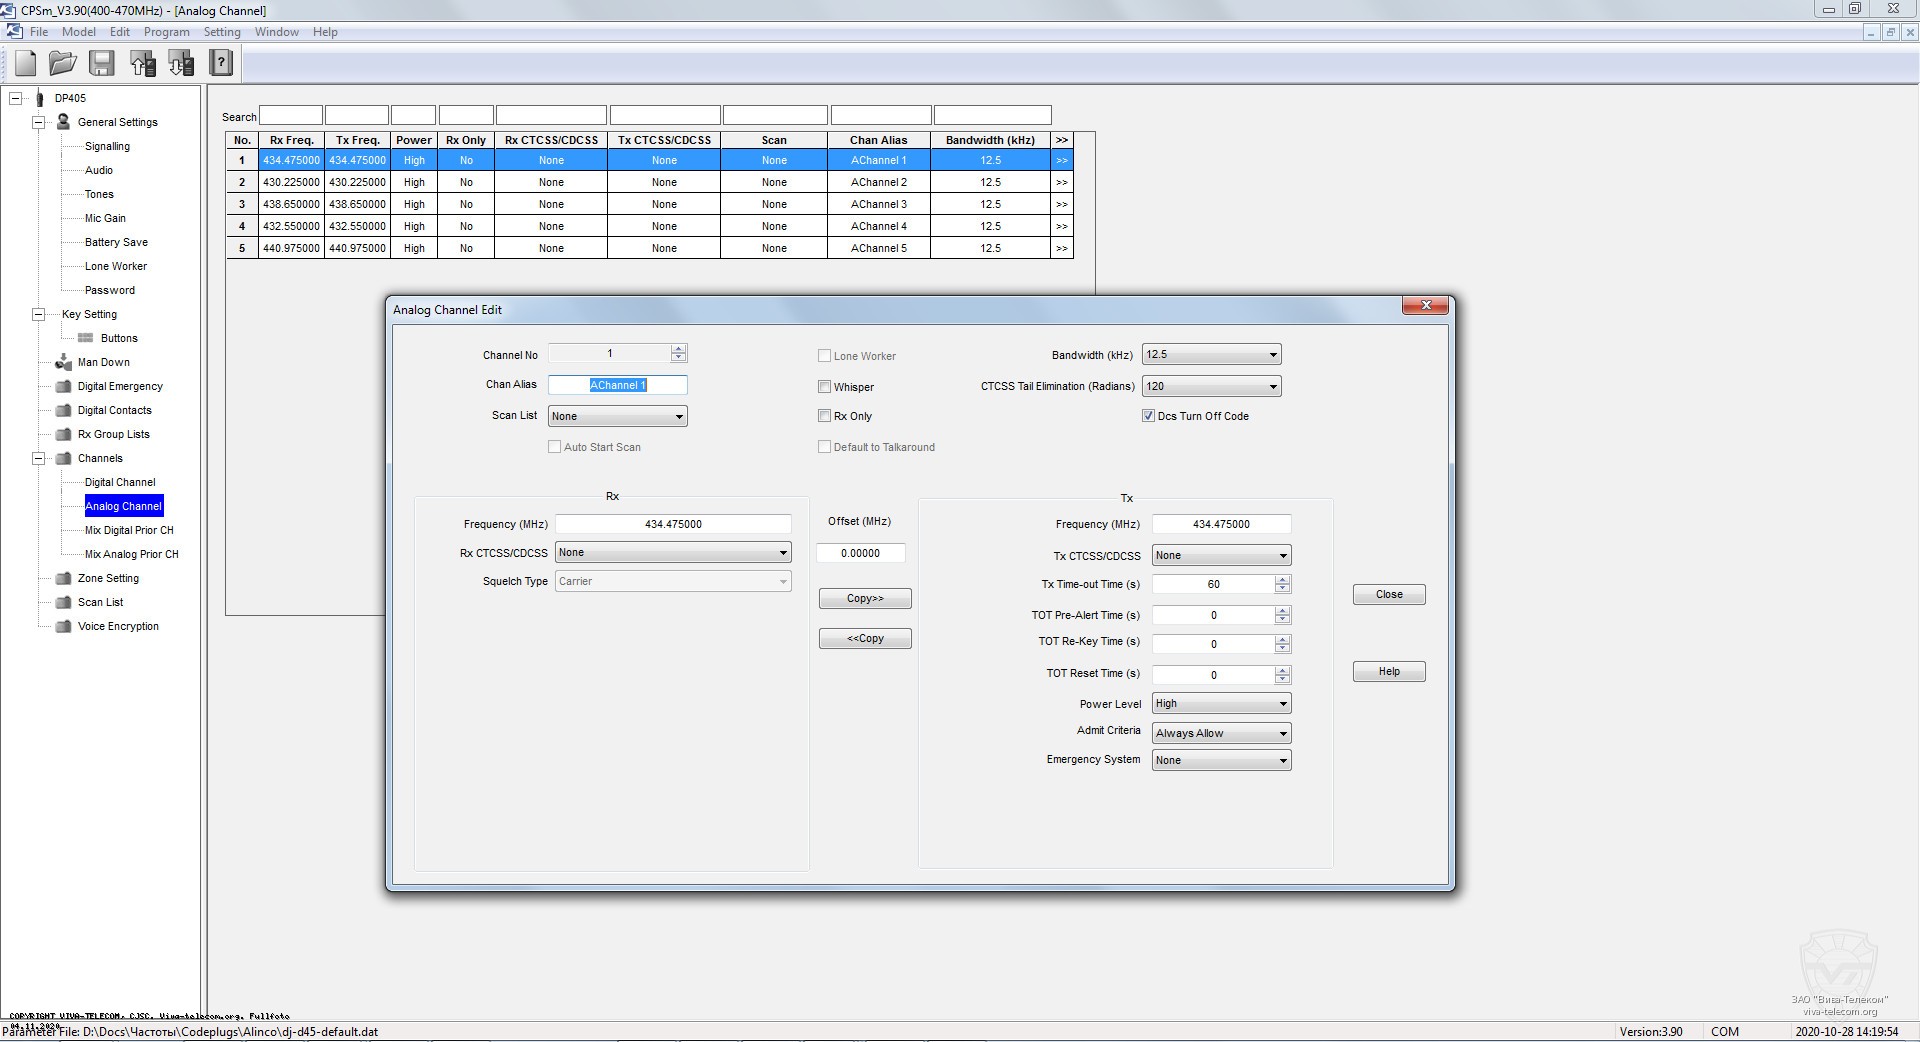Click the DP405 radio icon in tree
The image size is (1920, 1042).
(x=40, y=98)
